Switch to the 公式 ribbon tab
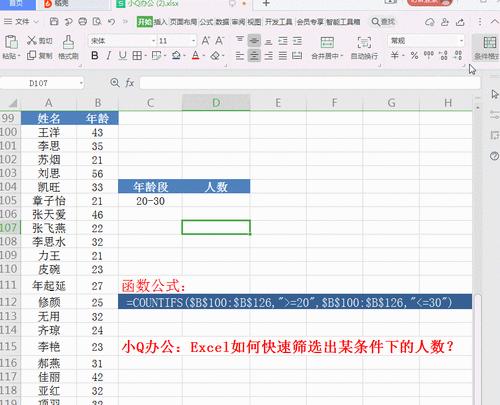 coord(206,22)
